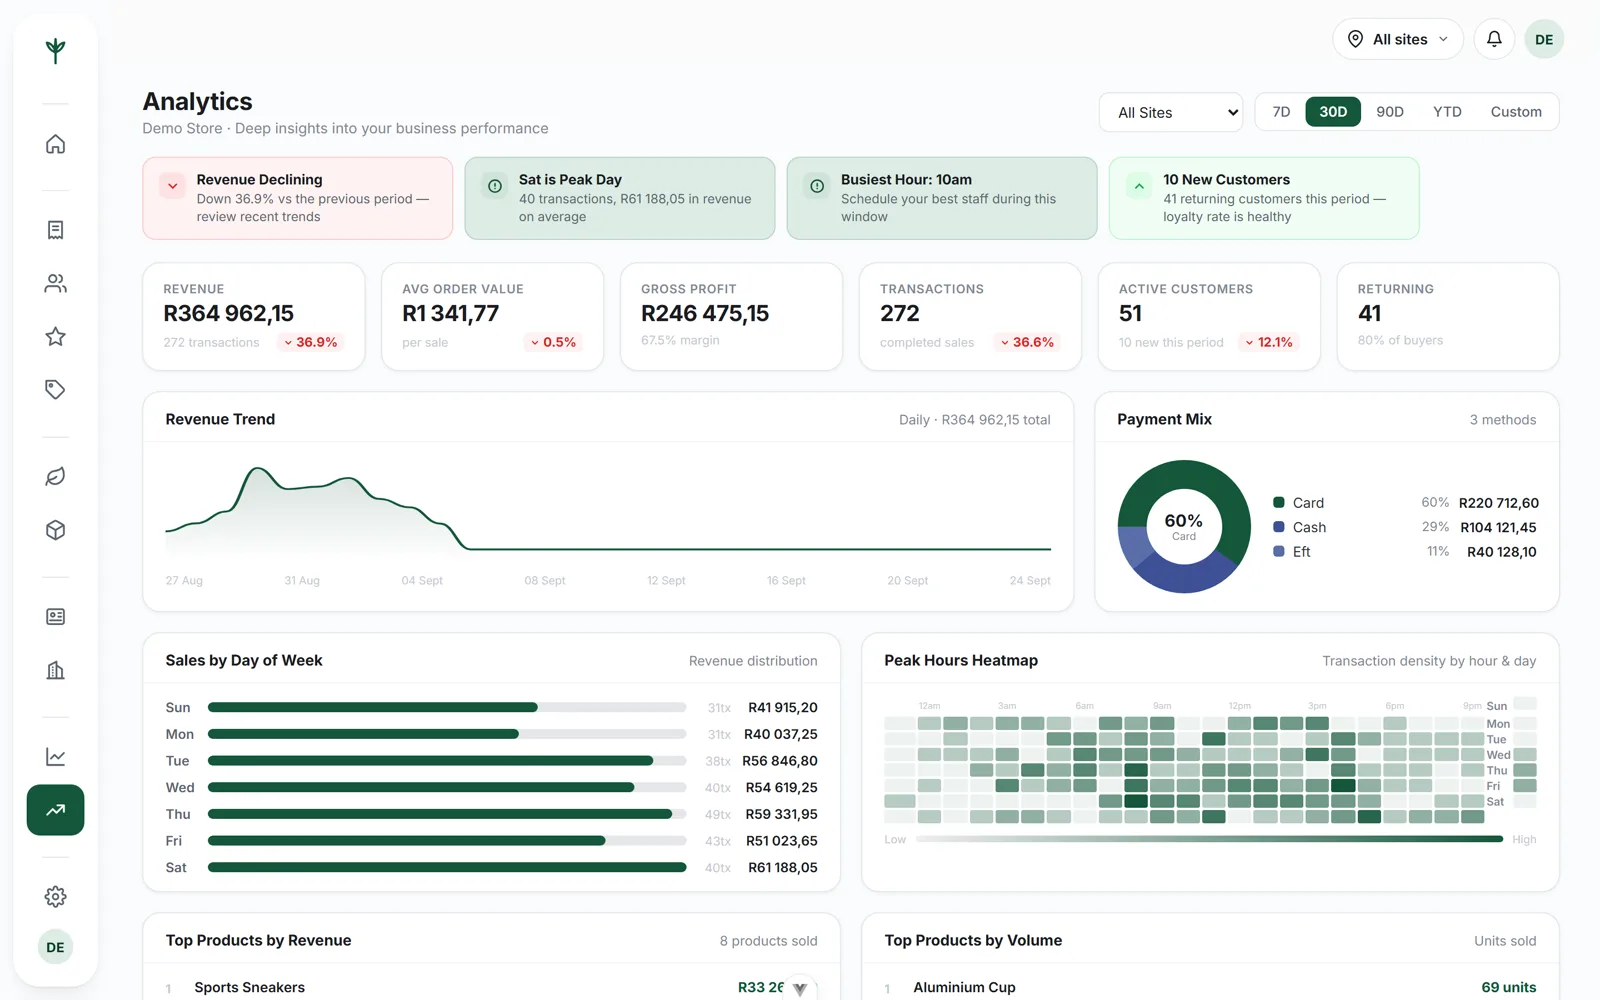1600x1000 pixels.
Task: Open the ID card icon in the sidebar
Action: click(56, 617)
